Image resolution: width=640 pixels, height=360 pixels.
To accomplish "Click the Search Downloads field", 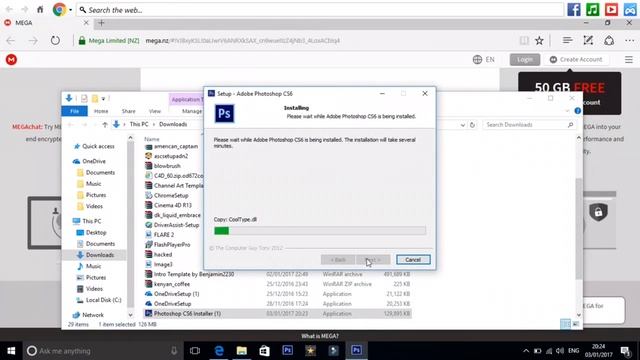I will click(529, 124).
